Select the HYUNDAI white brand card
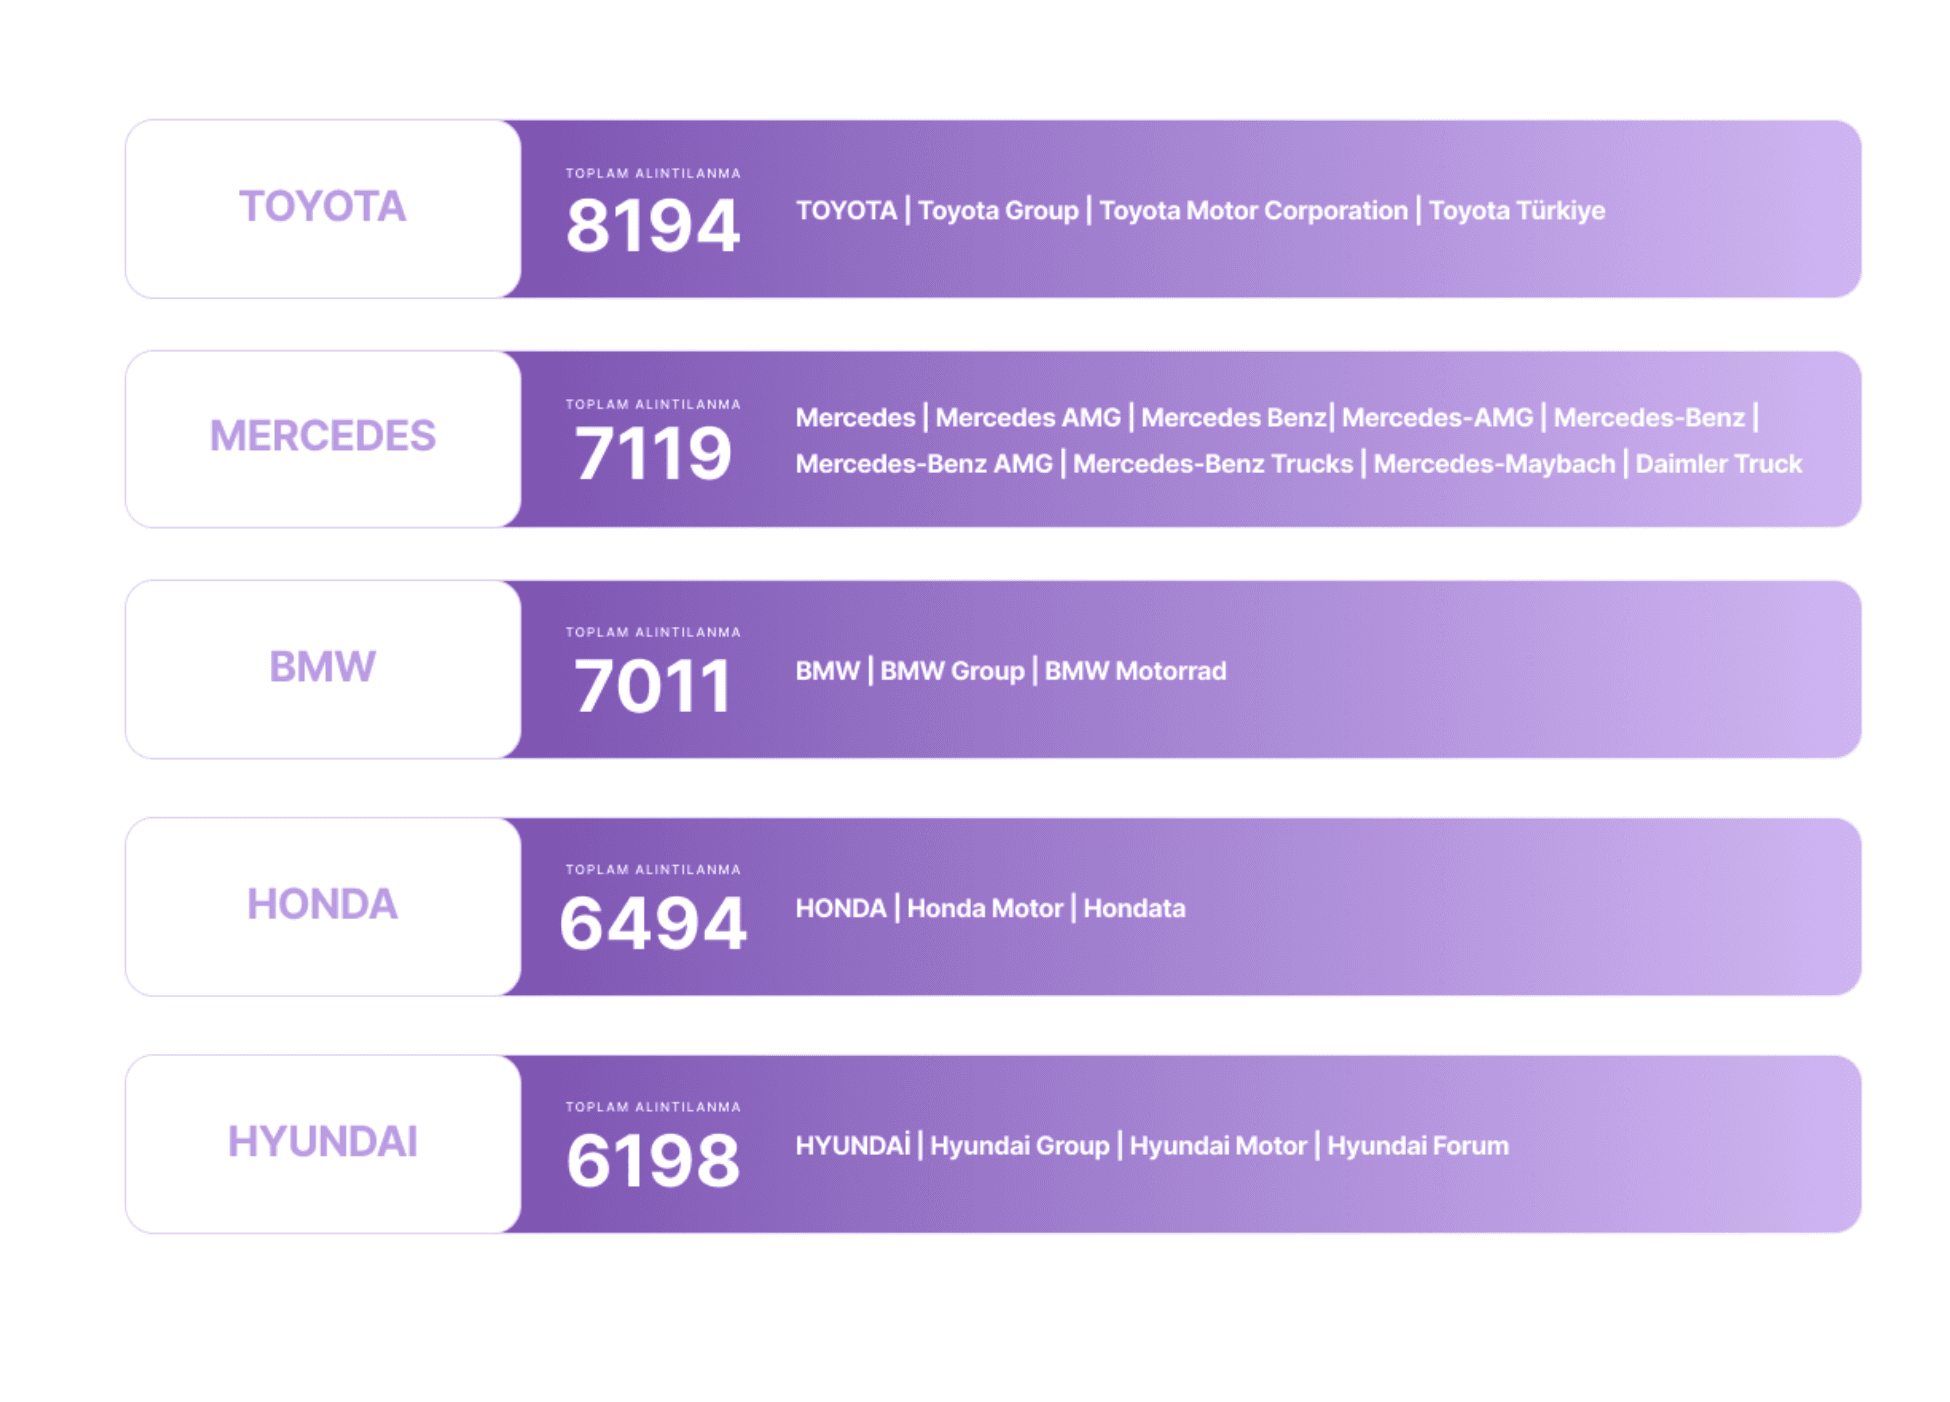 tap(322, 1143)
